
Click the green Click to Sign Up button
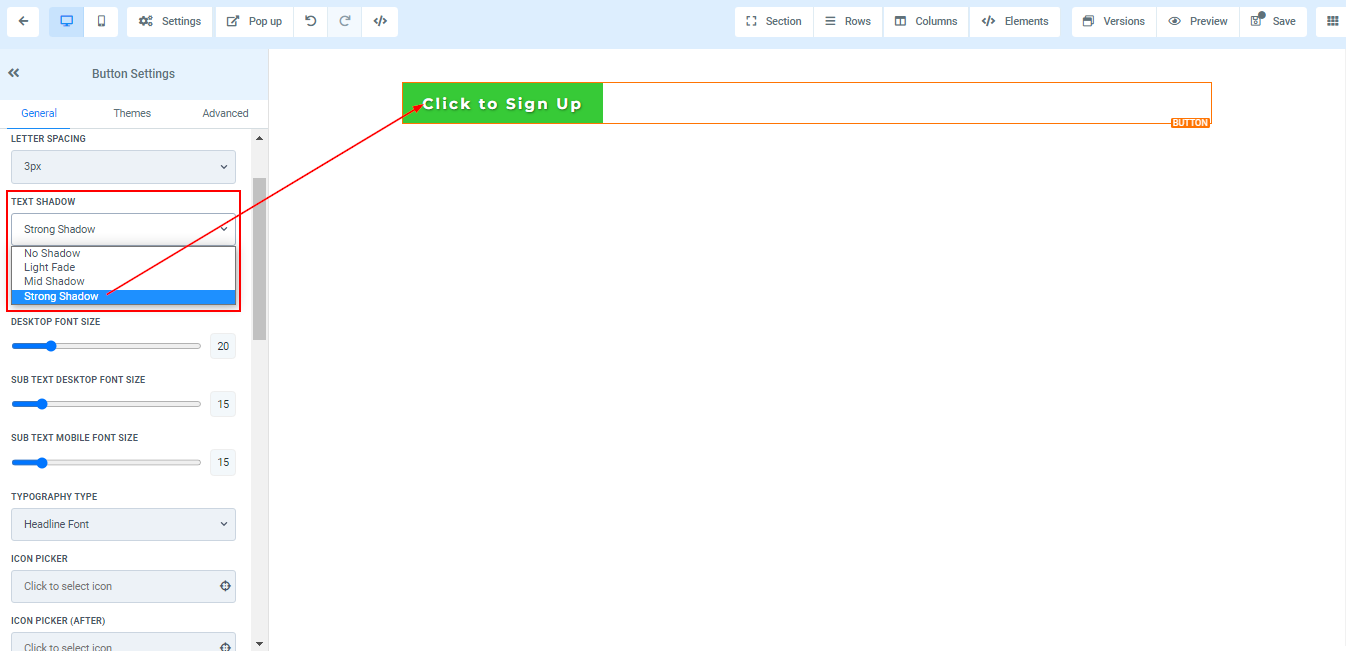click(x=502, y=104)
